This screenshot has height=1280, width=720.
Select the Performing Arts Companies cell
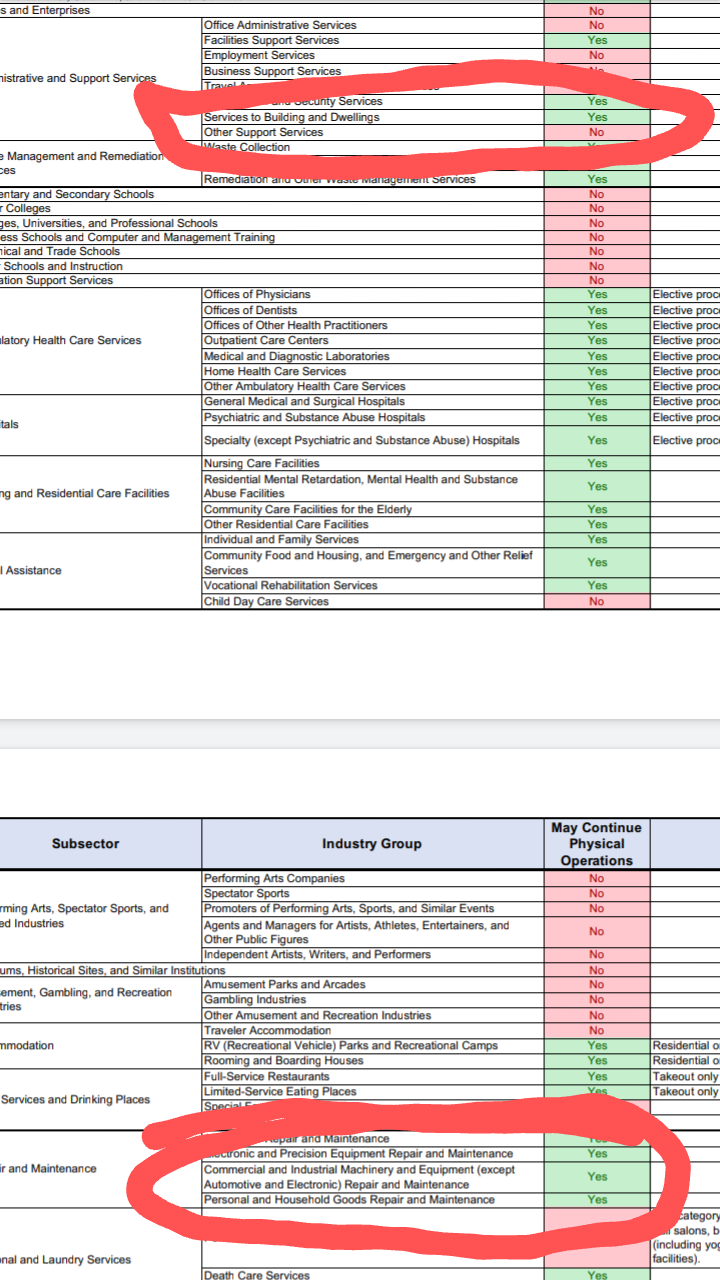tap(373, 878)
